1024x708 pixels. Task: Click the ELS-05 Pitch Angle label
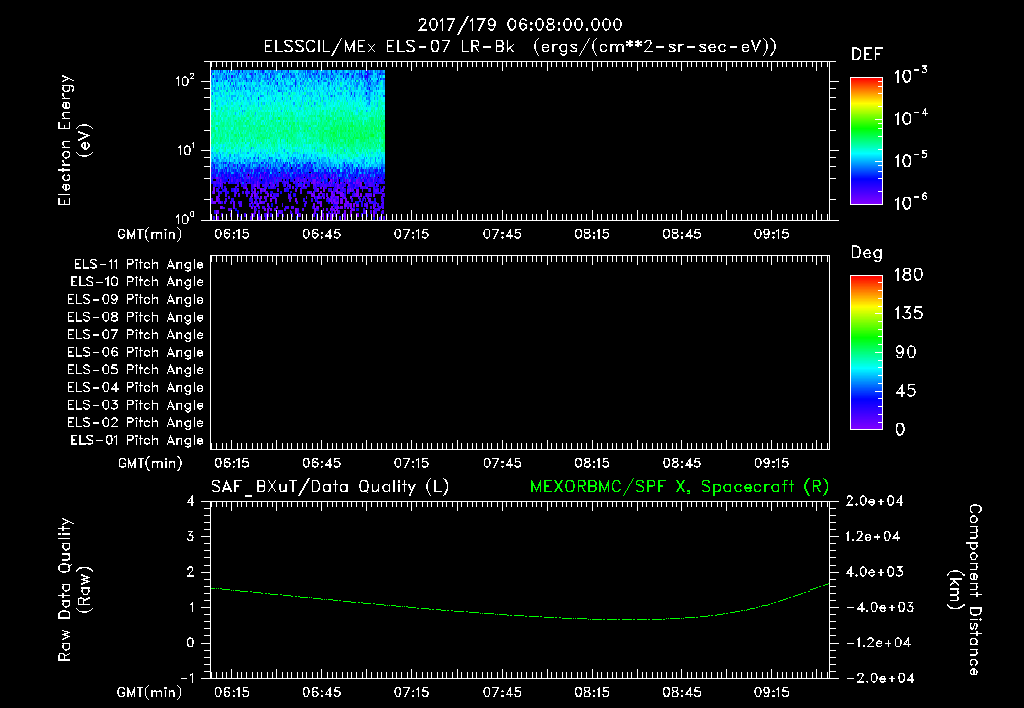pyautogui.click(x=135, y=370)
